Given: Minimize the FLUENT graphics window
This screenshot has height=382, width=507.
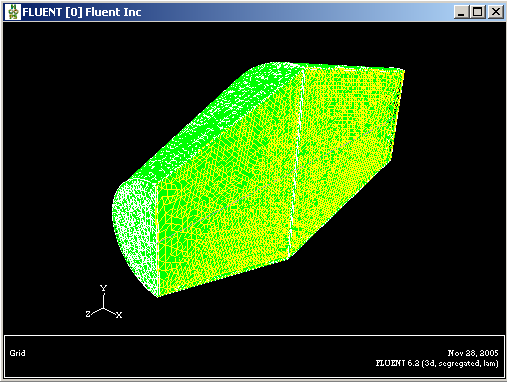Looking at the screenshot, I should pos(461,12).
